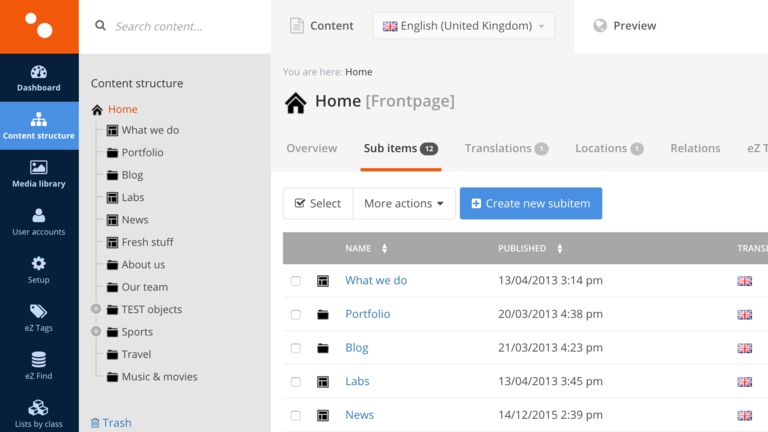The width and height of the screenshot is (768, 432).
Task: Open Portfolio link in table
Action: tap(368, 314)
